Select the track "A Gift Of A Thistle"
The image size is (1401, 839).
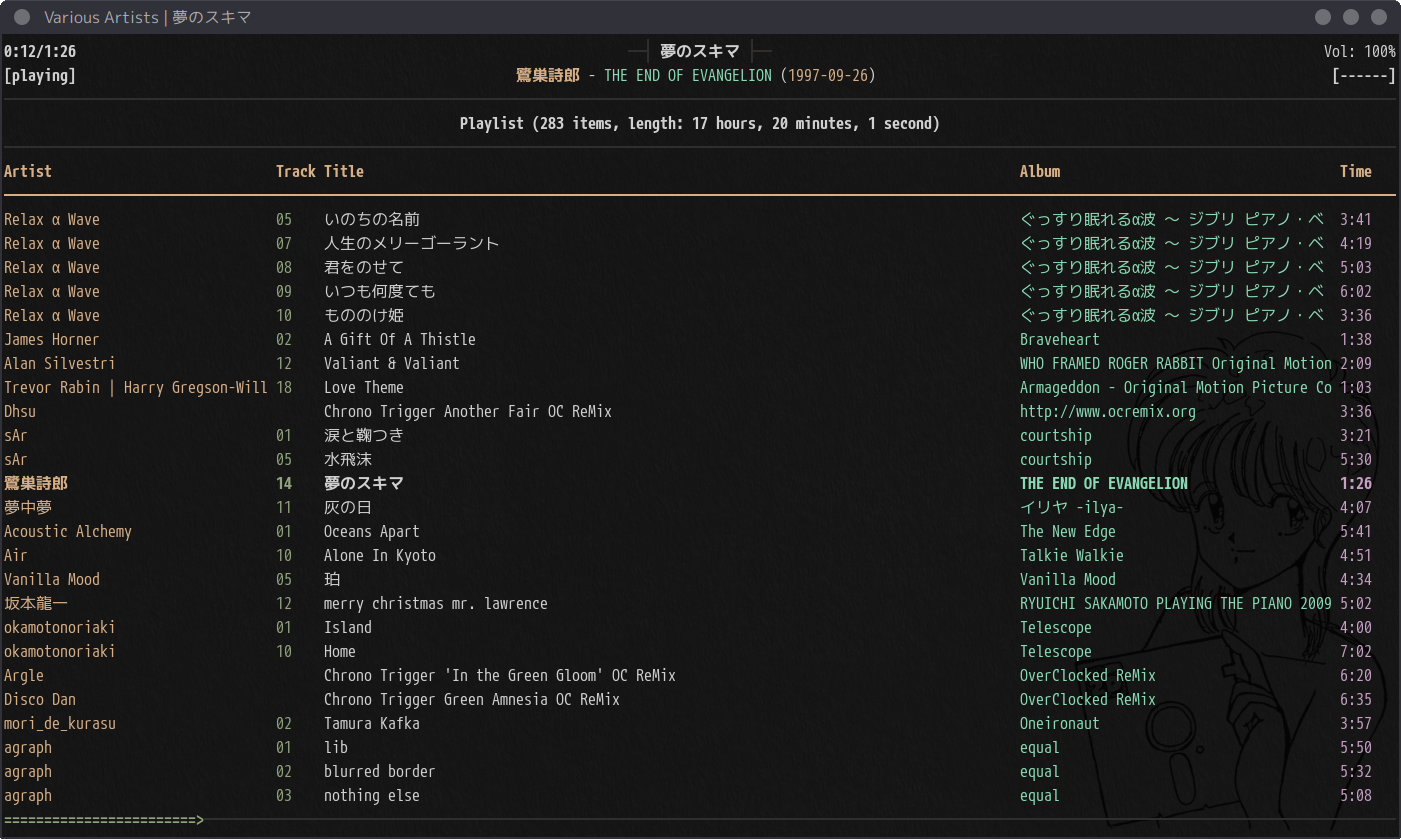(x=399, y=340)
